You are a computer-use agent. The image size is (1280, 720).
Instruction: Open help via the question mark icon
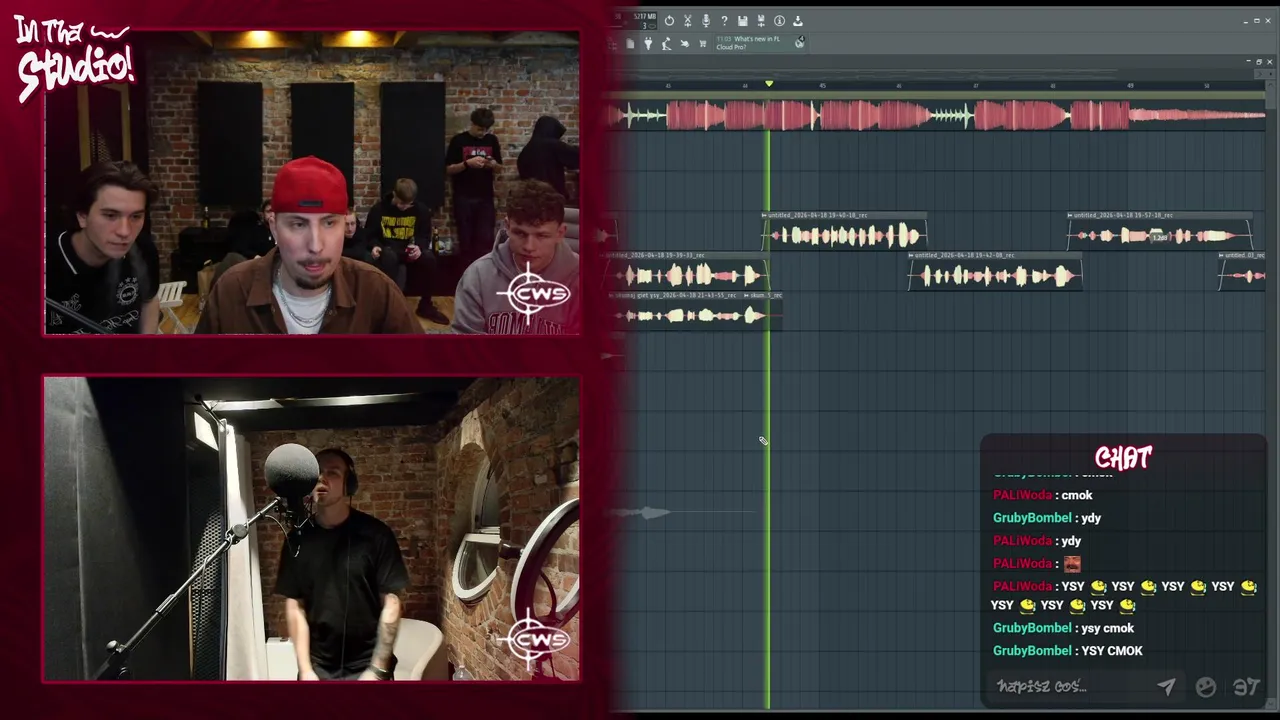click(x=724, y=20)
